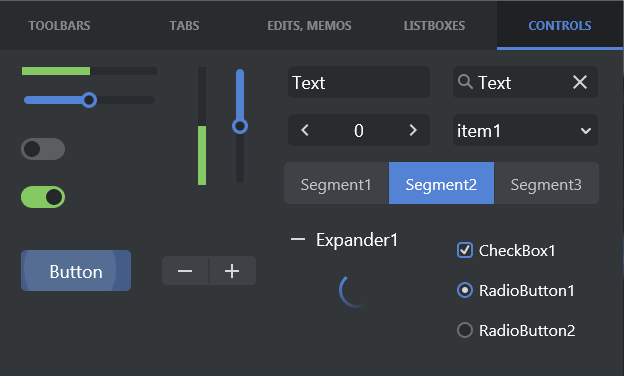
Task: Click the spinning activity indicator
Action: pos(354,291)
